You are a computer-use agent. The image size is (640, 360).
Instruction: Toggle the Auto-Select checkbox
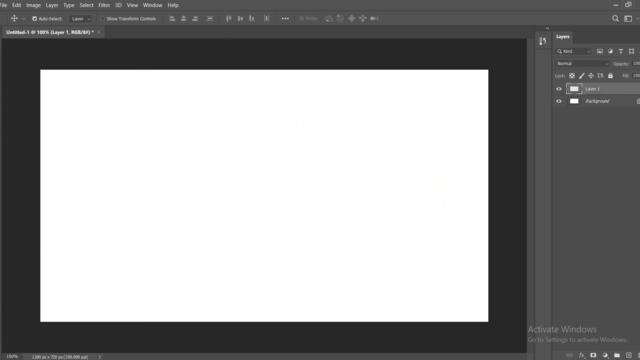[x=34, y=19]
